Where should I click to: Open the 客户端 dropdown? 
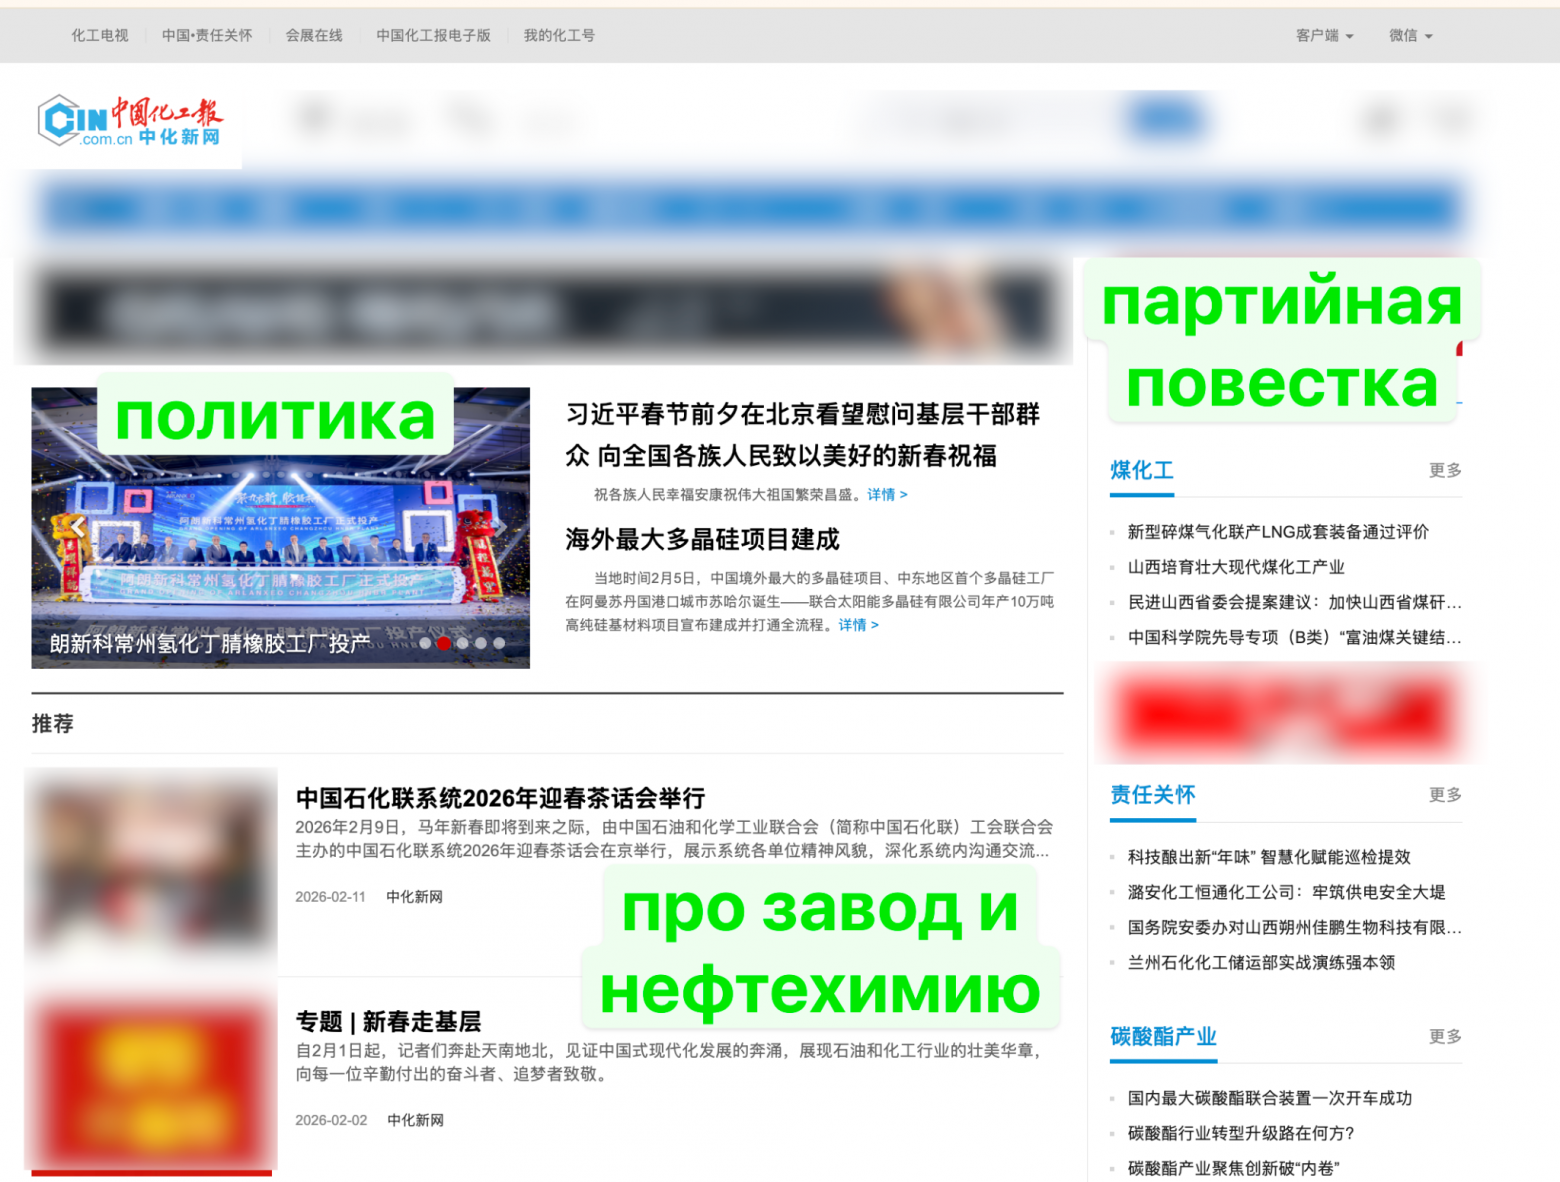coord(1322,35)
